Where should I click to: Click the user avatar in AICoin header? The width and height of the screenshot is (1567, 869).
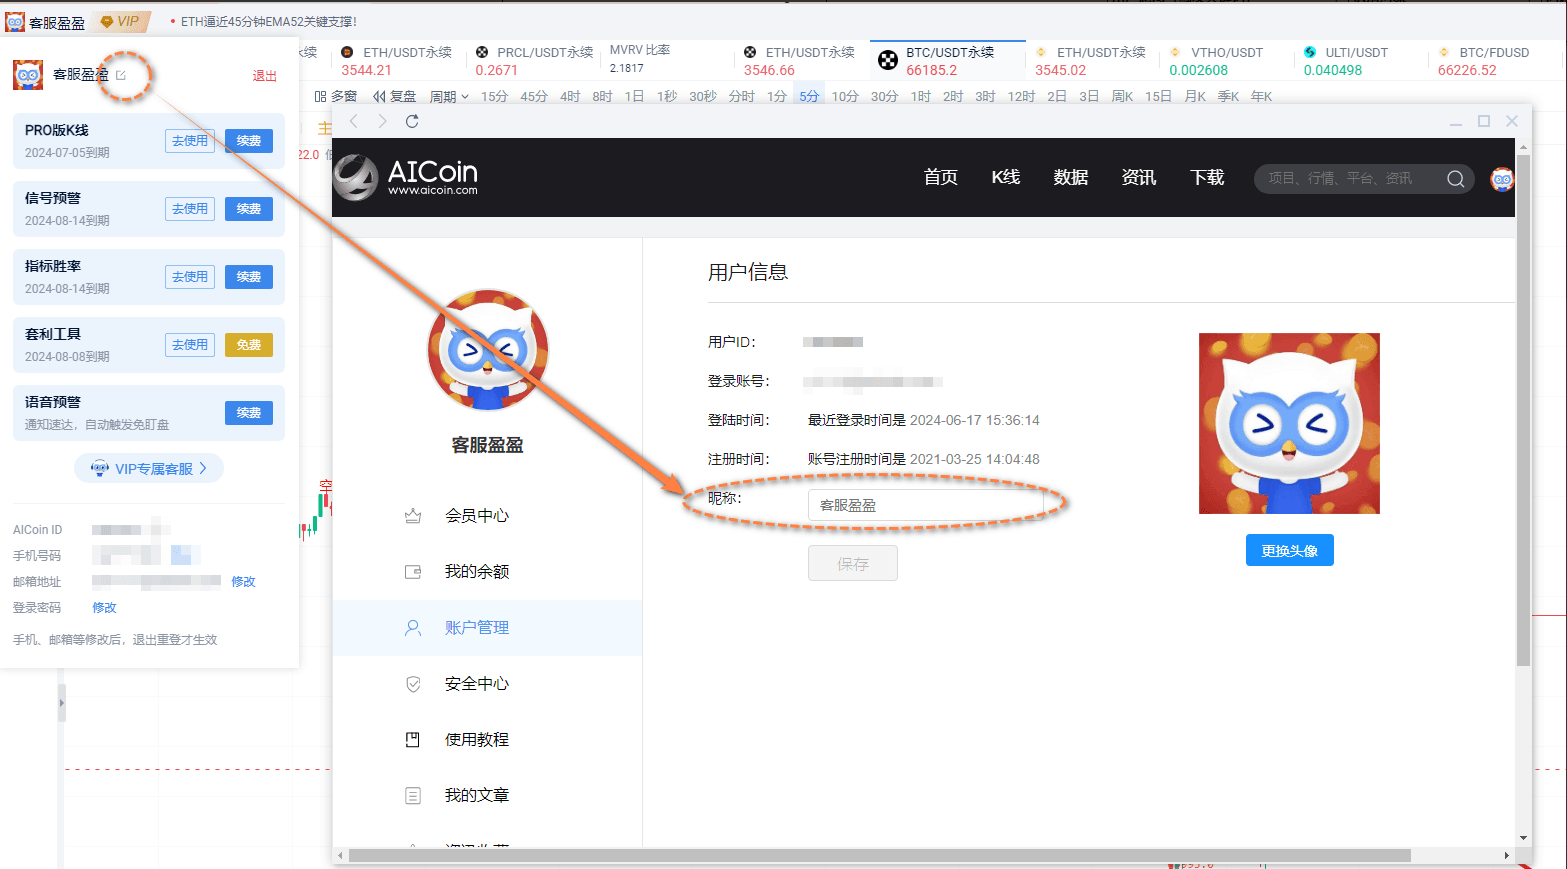[1502, 179]
